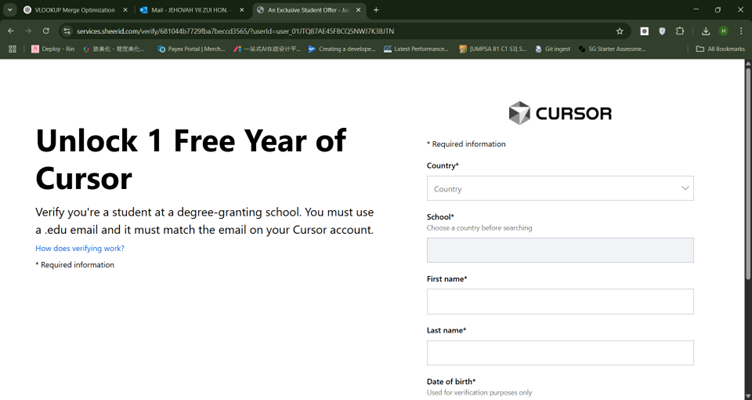Reload the current page
The width and height of the screenshot is (752, 400).
46,31
